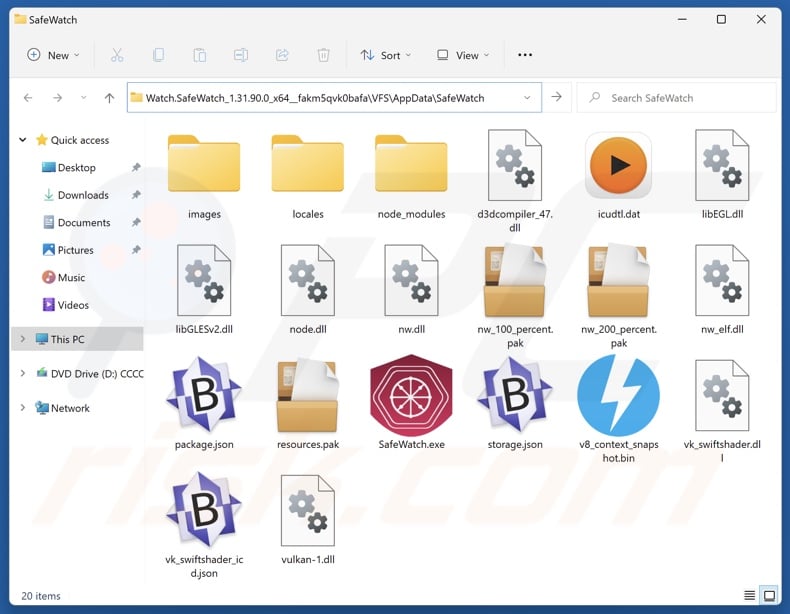The width and height of the screenshot is (790, 614).
Task: Open the New item dropdown
Action: (53, 55)
